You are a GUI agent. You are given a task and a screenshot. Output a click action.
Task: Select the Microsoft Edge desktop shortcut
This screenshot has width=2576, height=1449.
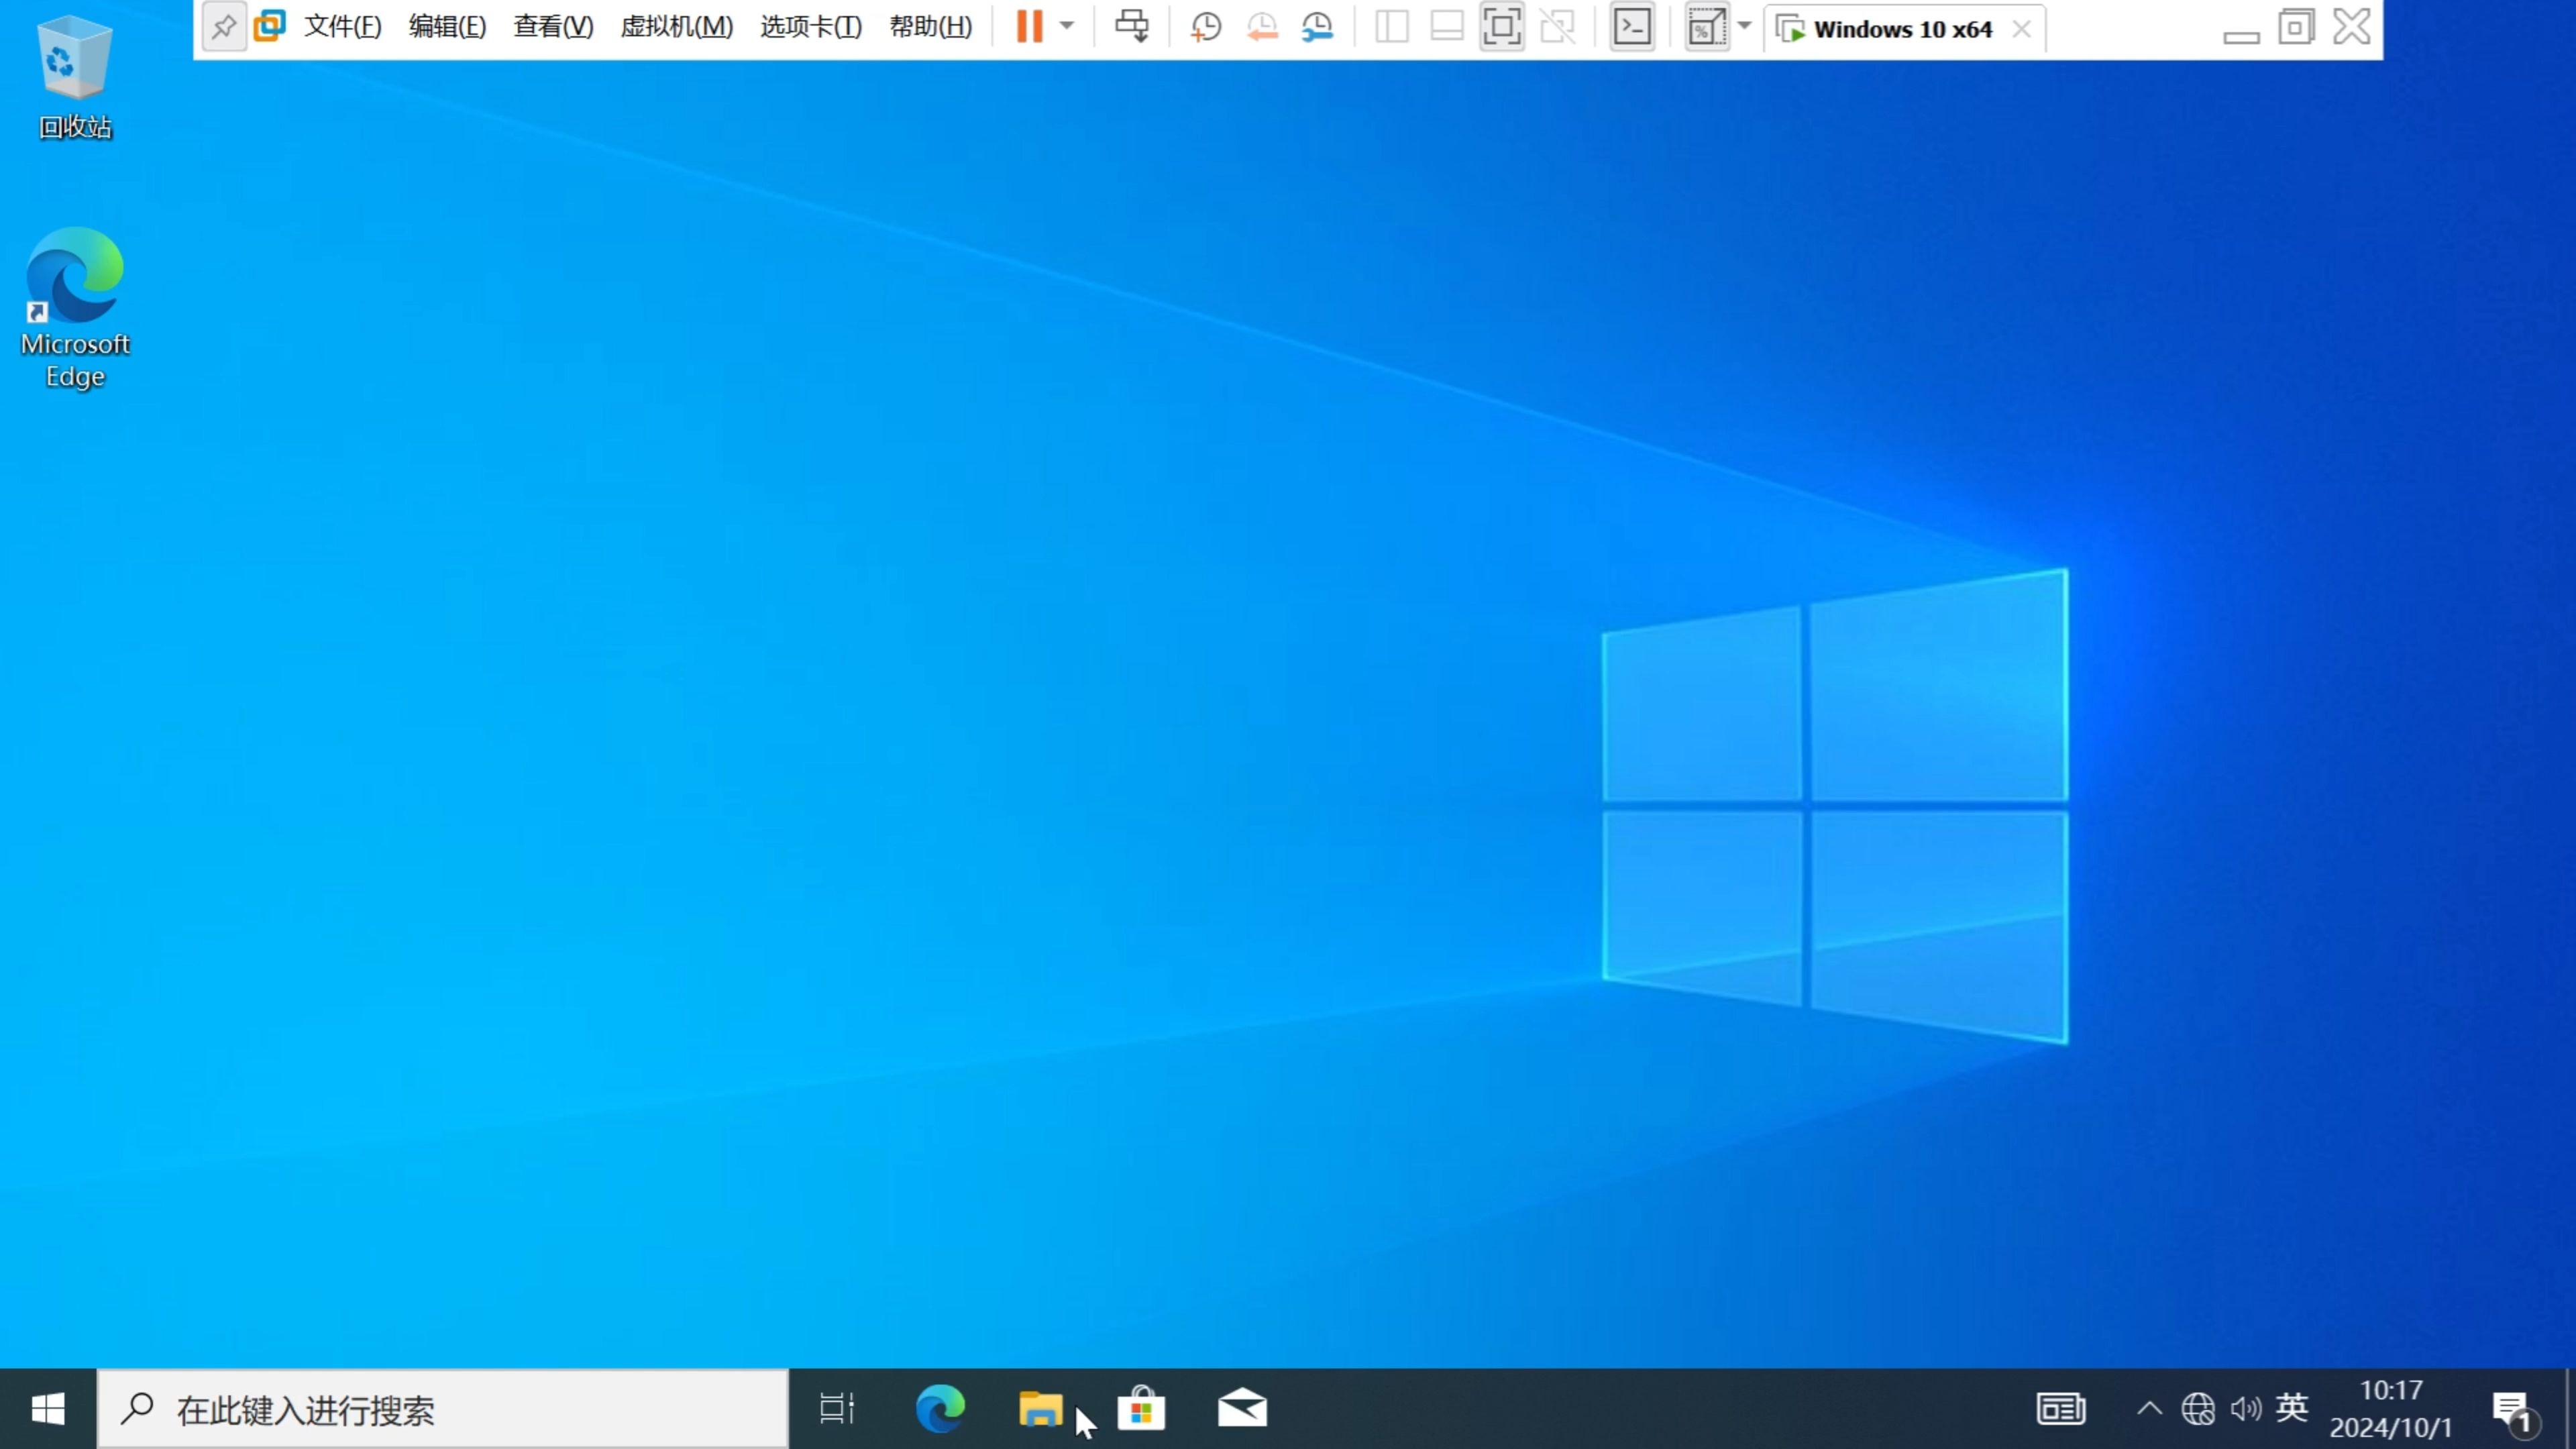75,308
